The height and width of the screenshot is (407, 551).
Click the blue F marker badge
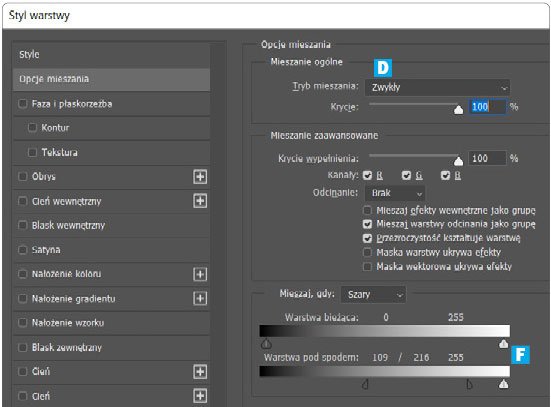[x=520, y=355]
